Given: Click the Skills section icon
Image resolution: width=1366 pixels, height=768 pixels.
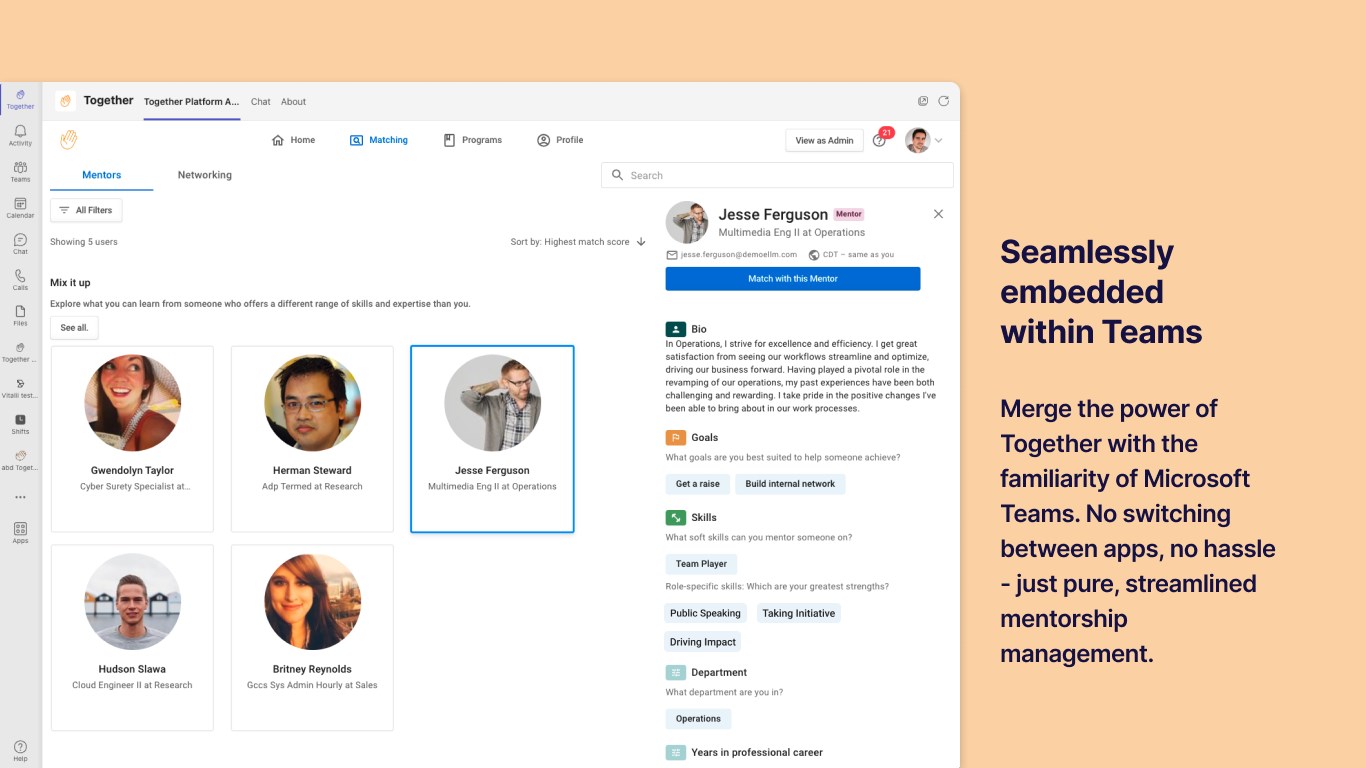Looking at the screenshot, I should 675,517.
